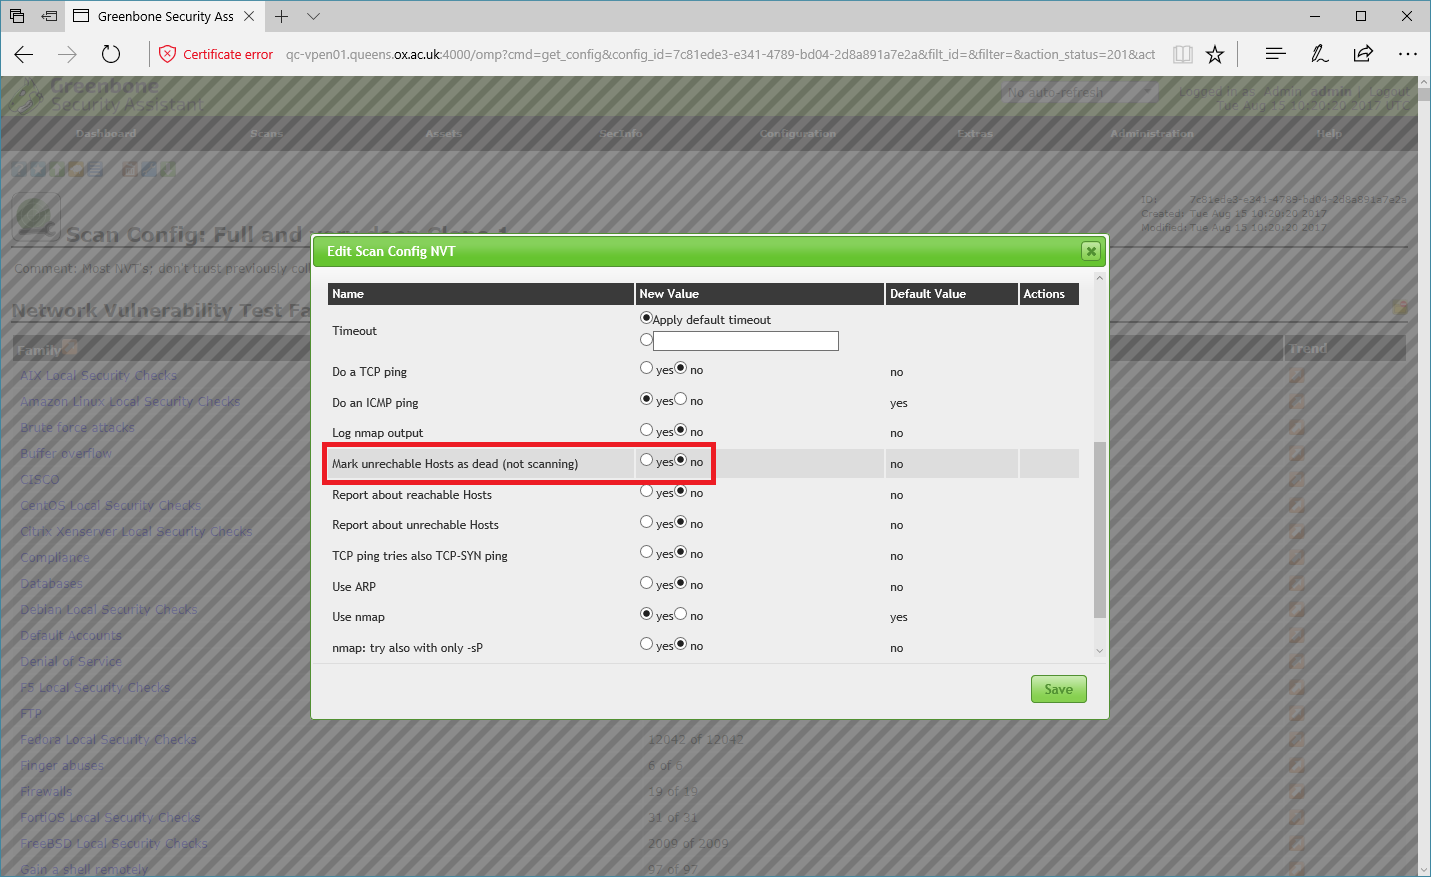
Task: Click scroll up arrow in dialog
Action: click(x=1099, y=277)
